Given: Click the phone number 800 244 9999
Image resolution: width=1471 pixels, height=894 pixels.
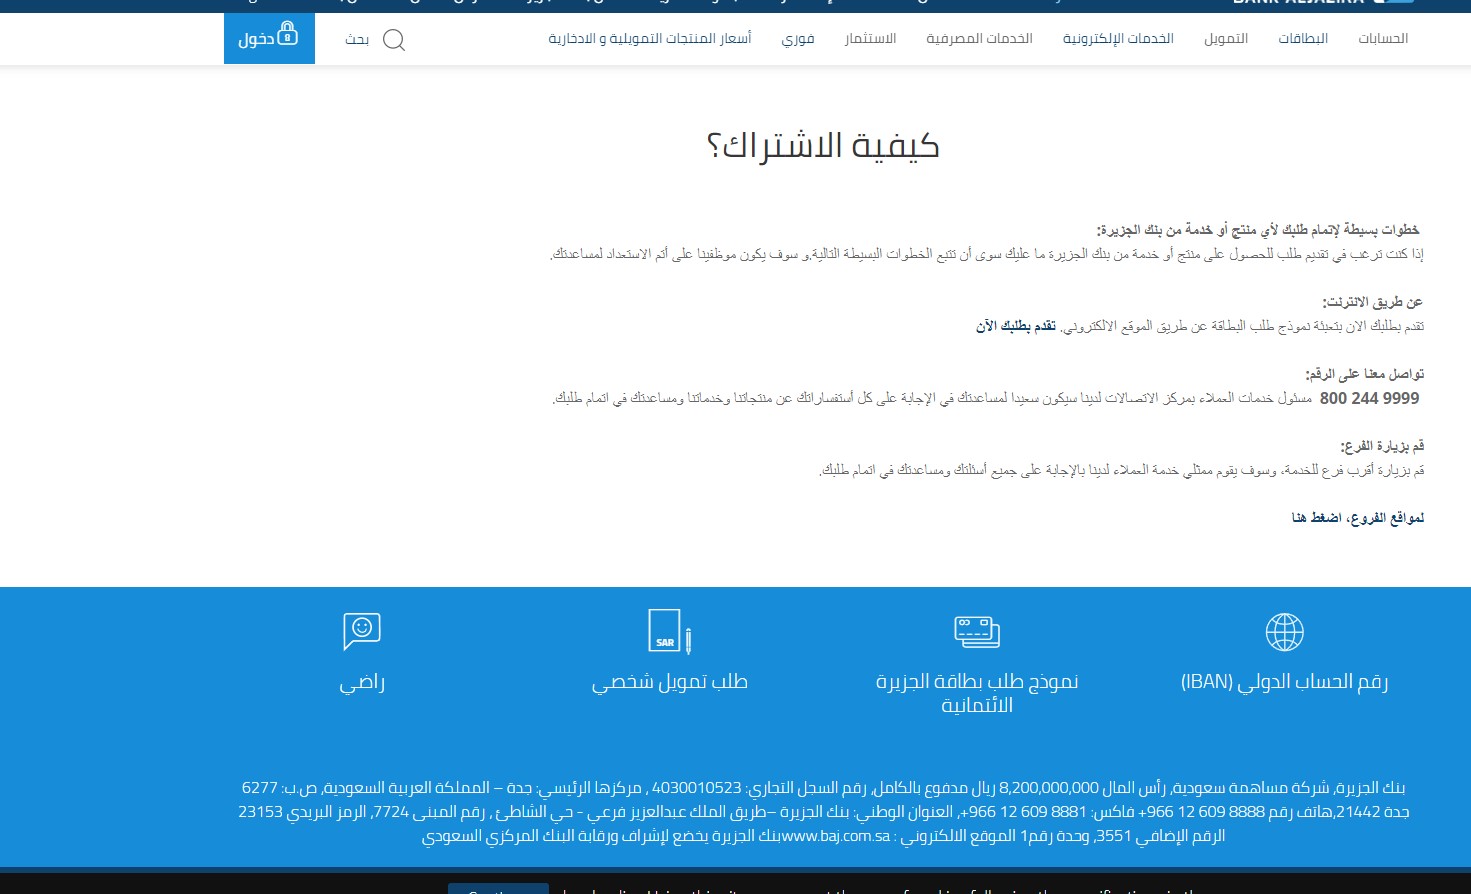Looking at the screenshot, I should pyautogui.click(x=1369, y=398).
